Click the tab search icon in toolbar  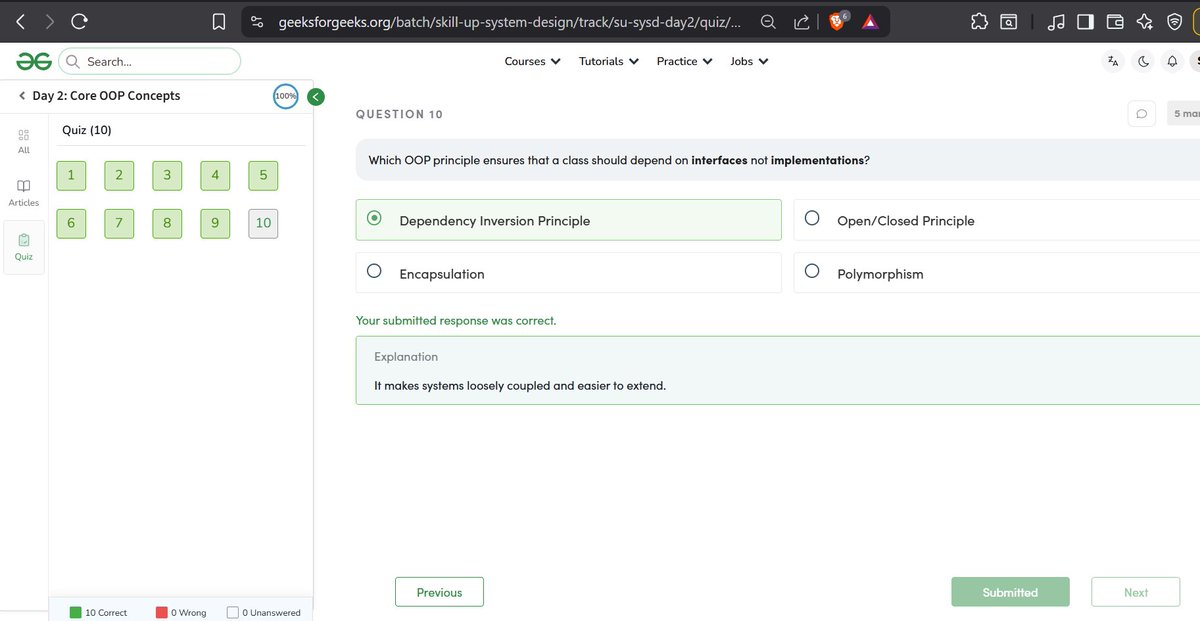[1009, 21]
